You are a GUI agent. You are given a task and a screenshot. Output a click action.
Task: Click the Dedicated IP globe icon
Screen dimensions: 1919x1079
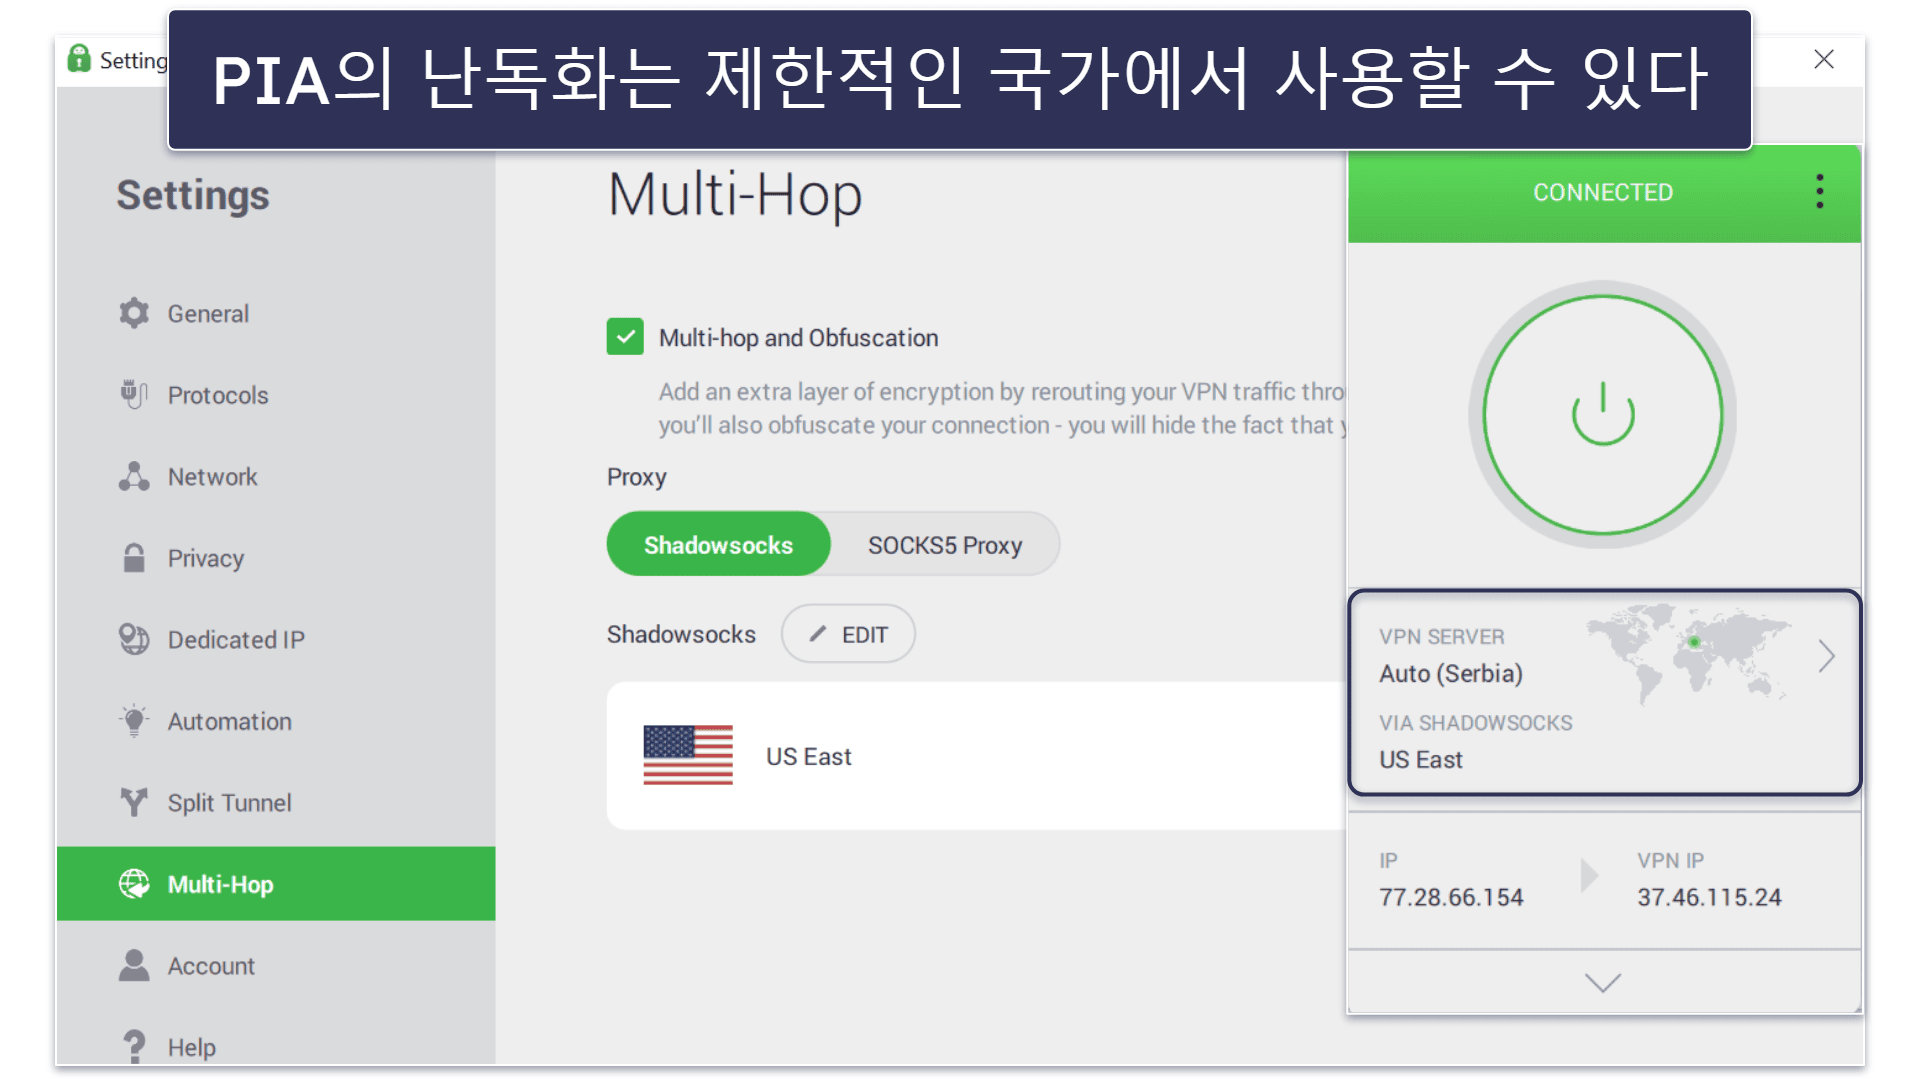tap(134, 639)
